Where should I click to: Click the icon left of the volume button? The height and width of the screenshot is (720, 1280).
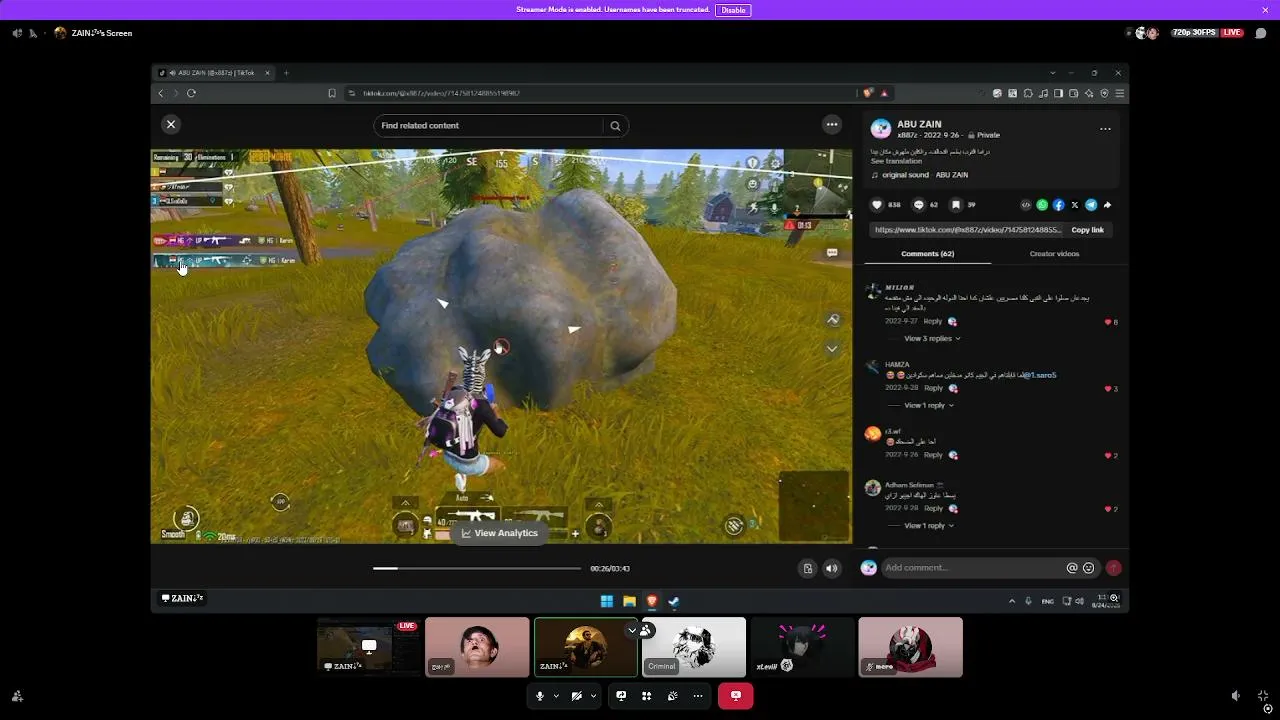pos(808,568)
